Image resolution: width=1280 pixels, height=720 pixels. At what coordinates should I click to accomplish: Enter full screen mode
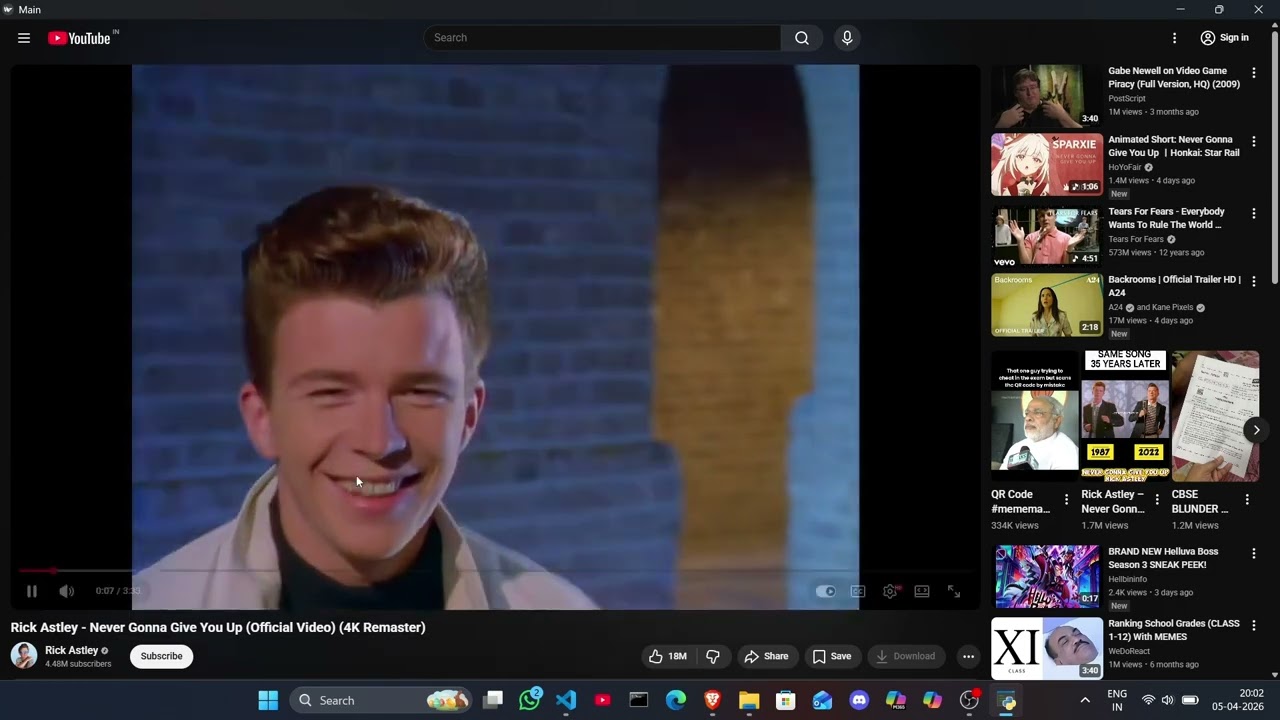954,591
